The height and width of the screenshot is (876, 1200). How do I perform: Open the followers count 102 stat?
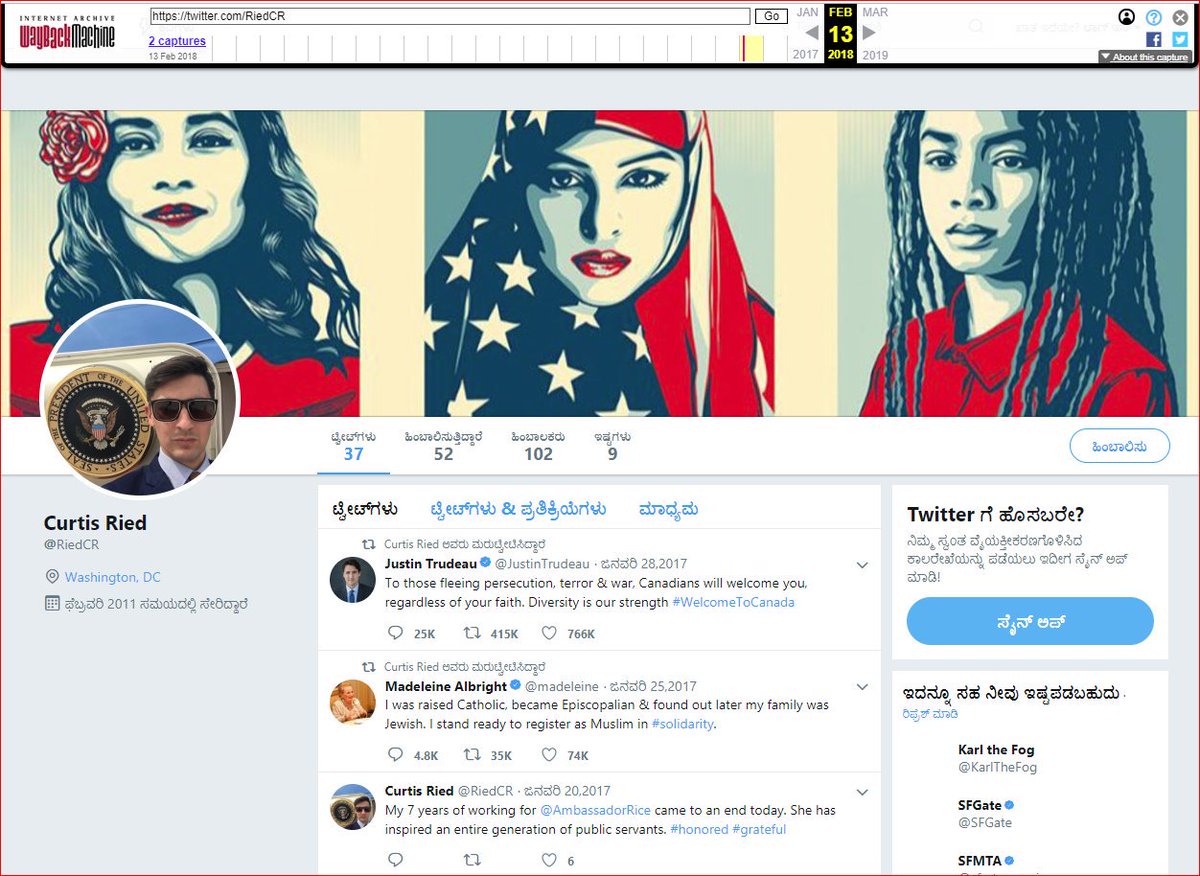[538, 447]
